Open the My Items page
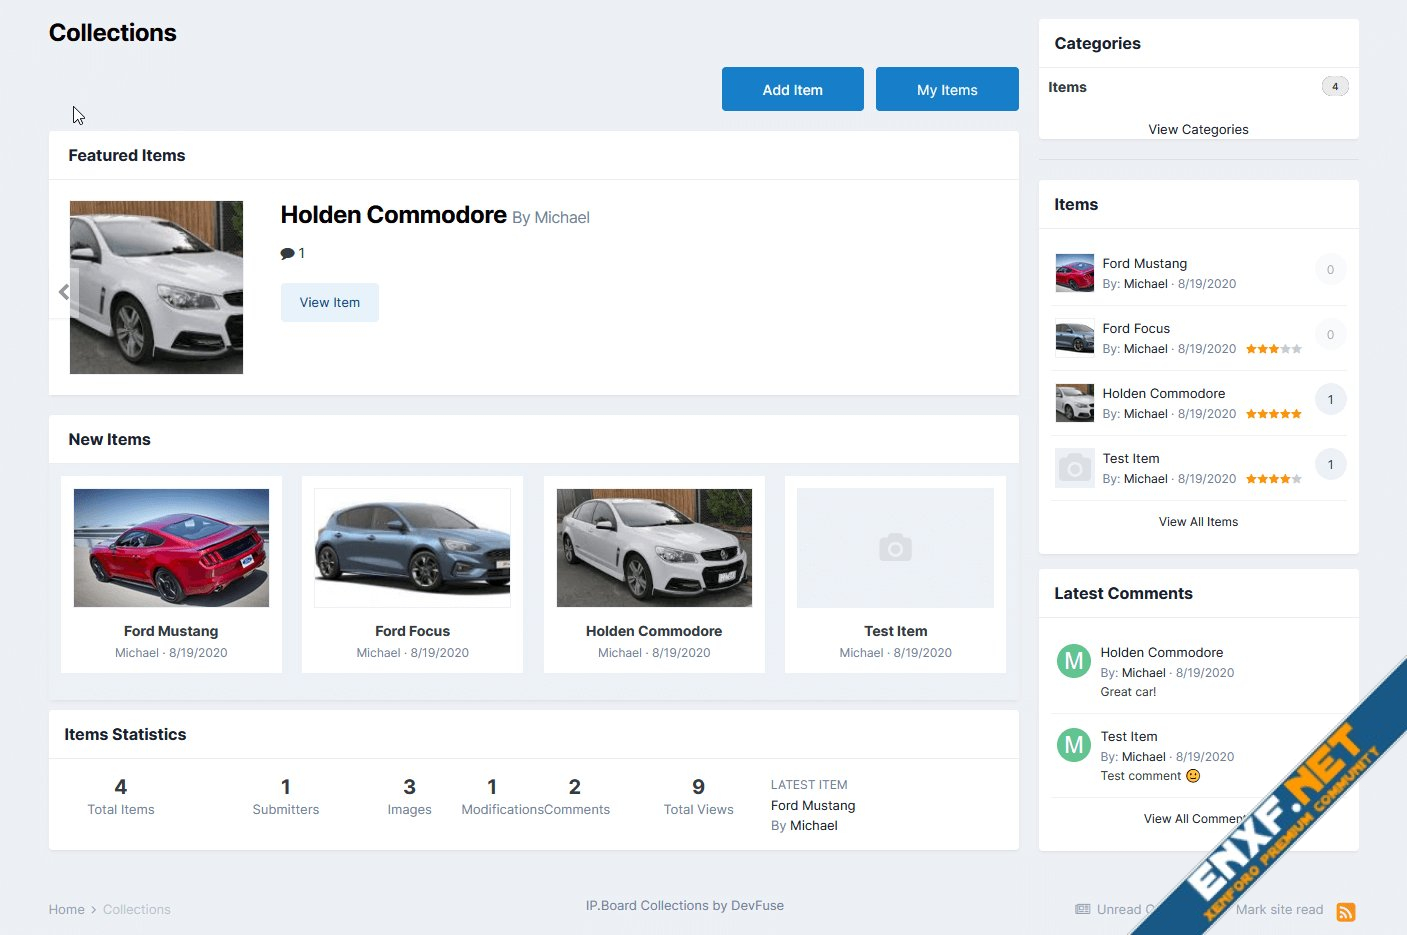This screenshot has height=935, width=1407. tap(947, 90)
